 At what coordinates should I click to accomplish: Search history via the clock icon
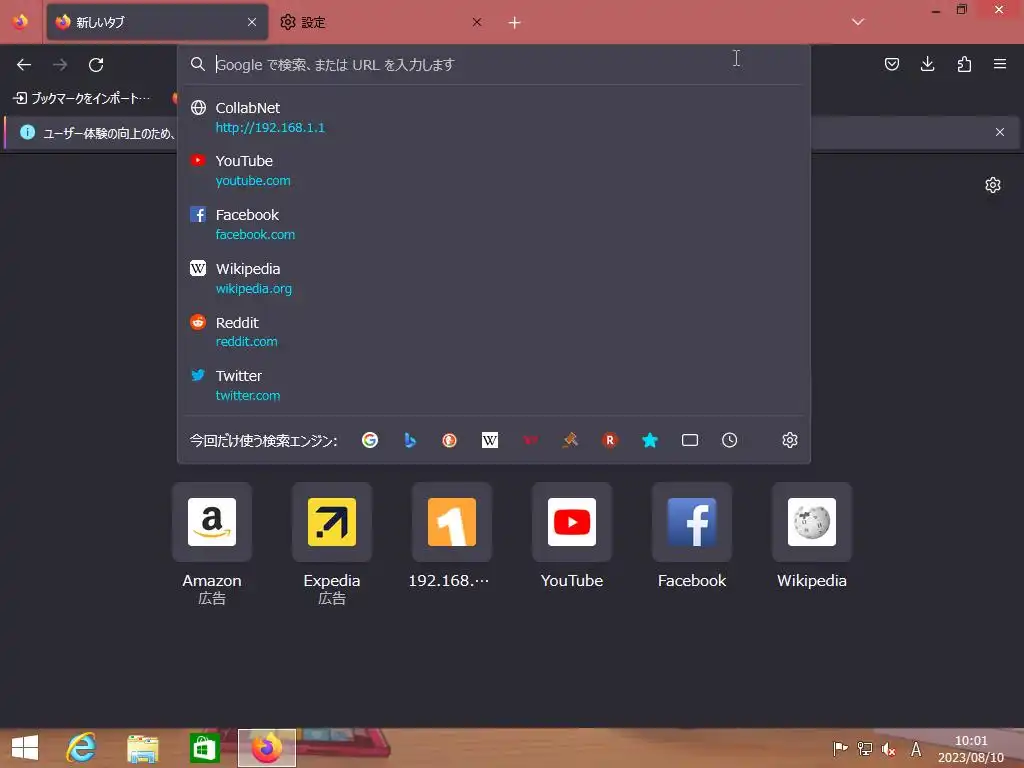[729, 440]
